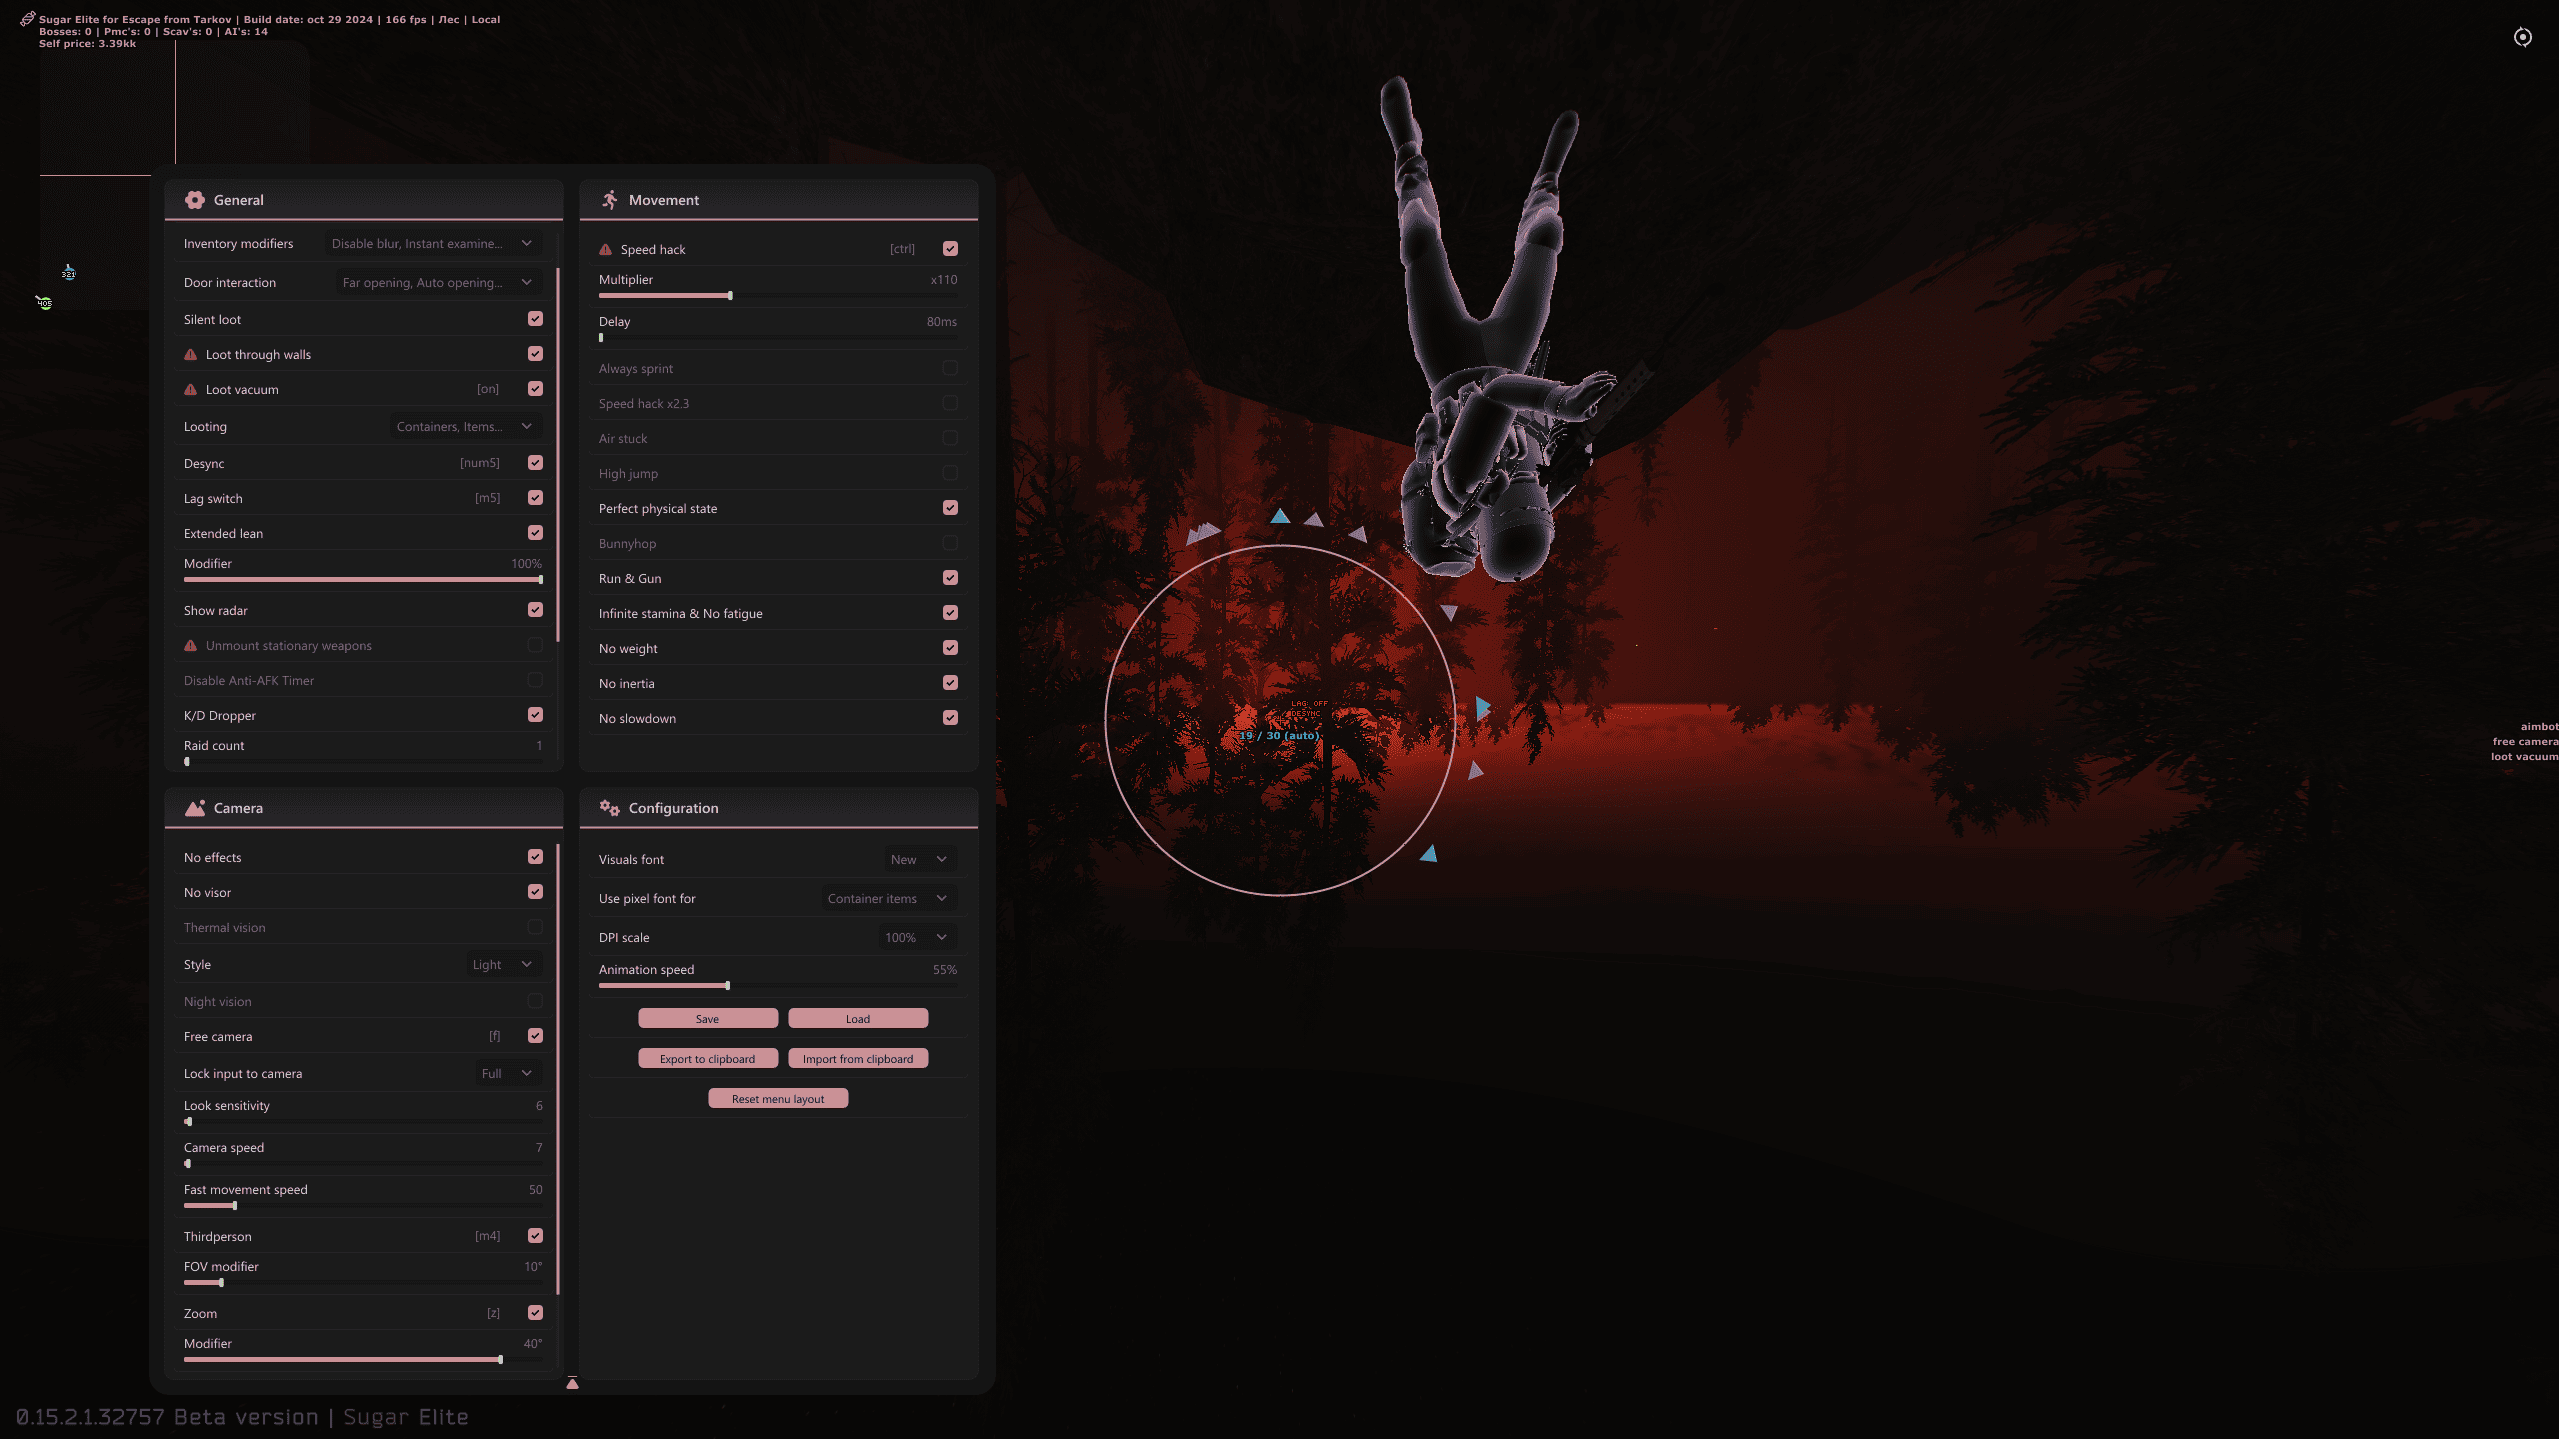Click the Sugar Elite logo icon at top left
2559x1439 pixels.
coord(27,19)
